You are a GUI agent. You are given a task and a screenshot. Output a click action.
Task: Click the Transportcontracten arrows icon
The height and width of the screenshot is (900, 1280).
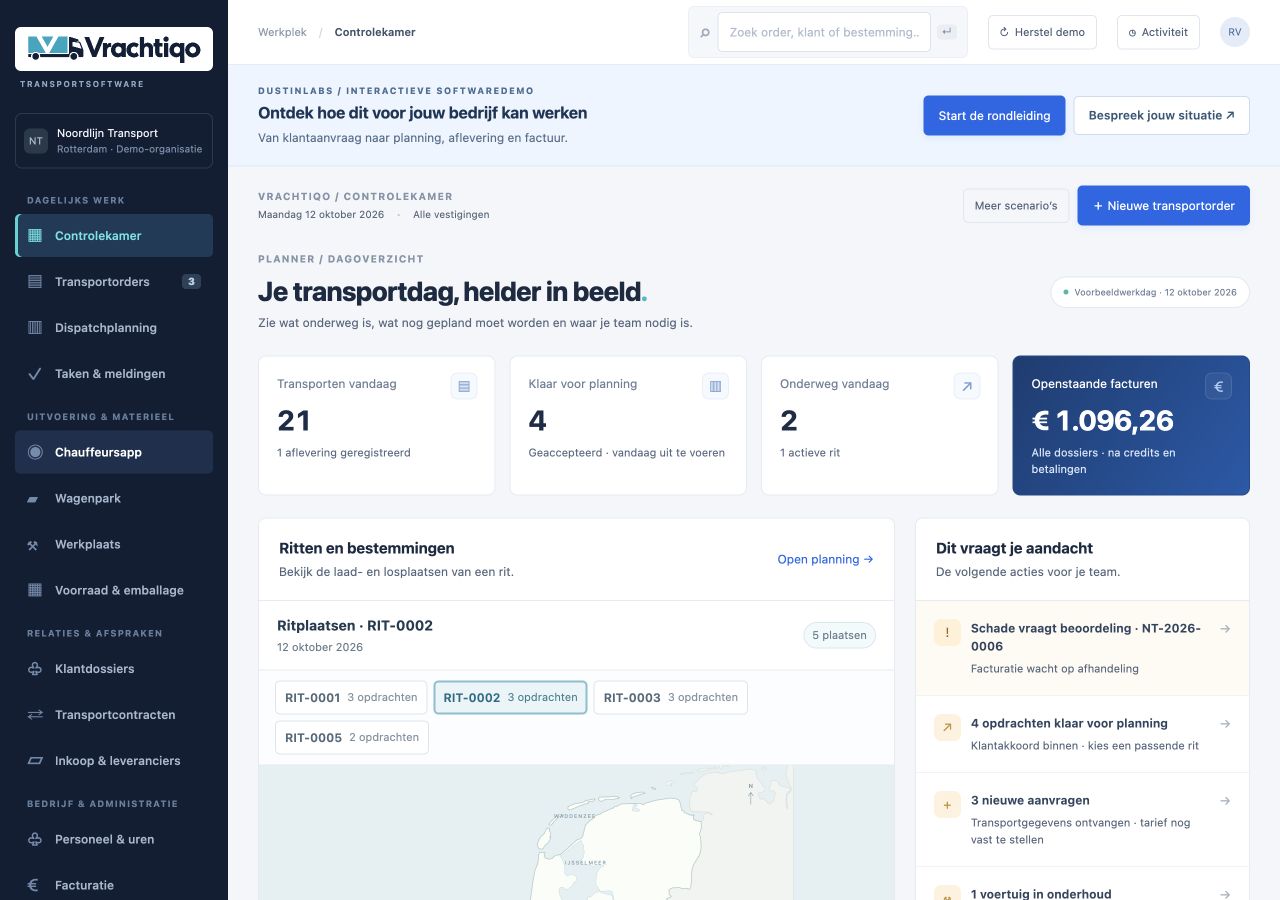(35, 715)
